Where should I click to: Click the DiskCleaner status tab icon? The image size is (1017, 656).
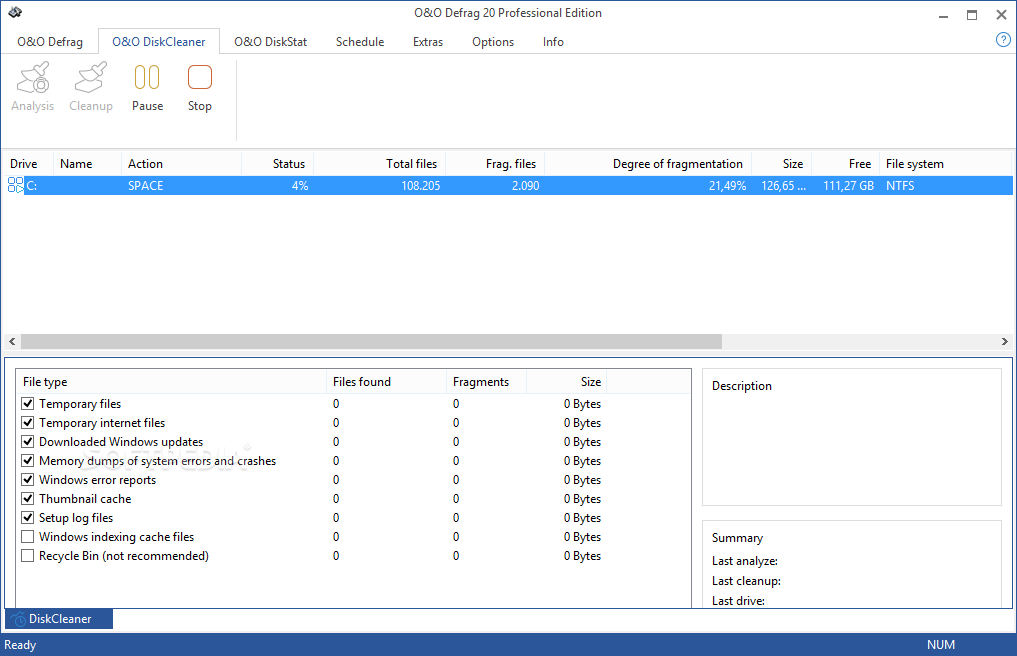18,619
